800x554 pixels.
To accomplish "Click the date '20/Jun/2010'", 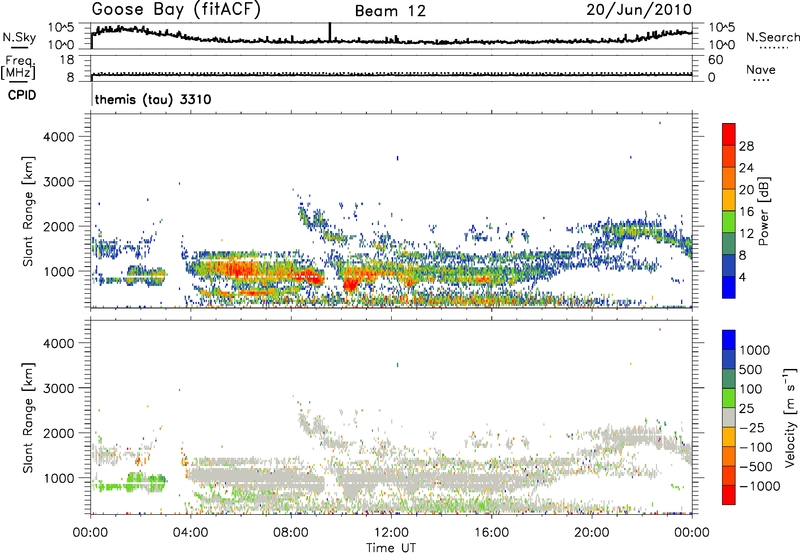I will pos(639,10).
